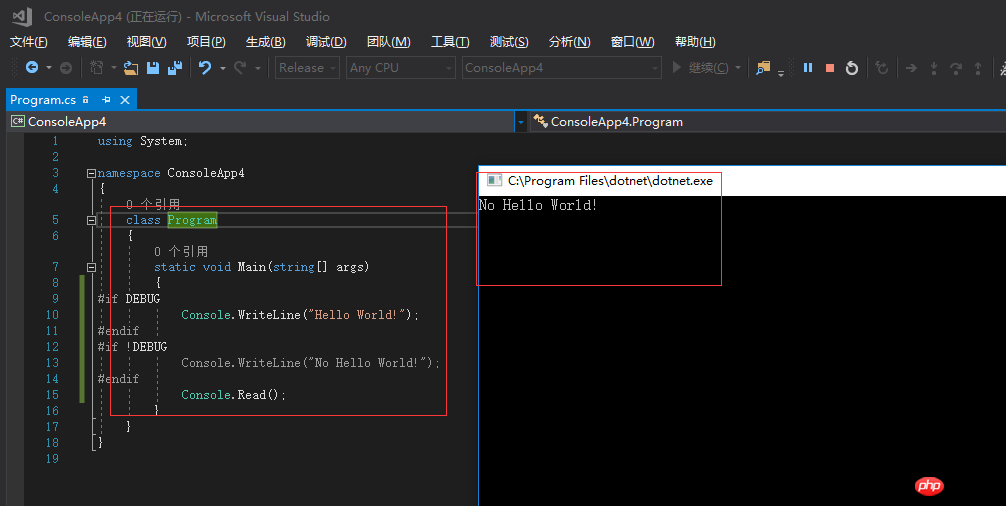Open the ConsoleApp4 startup project dropdown
1006x506 pixels.
561,67
